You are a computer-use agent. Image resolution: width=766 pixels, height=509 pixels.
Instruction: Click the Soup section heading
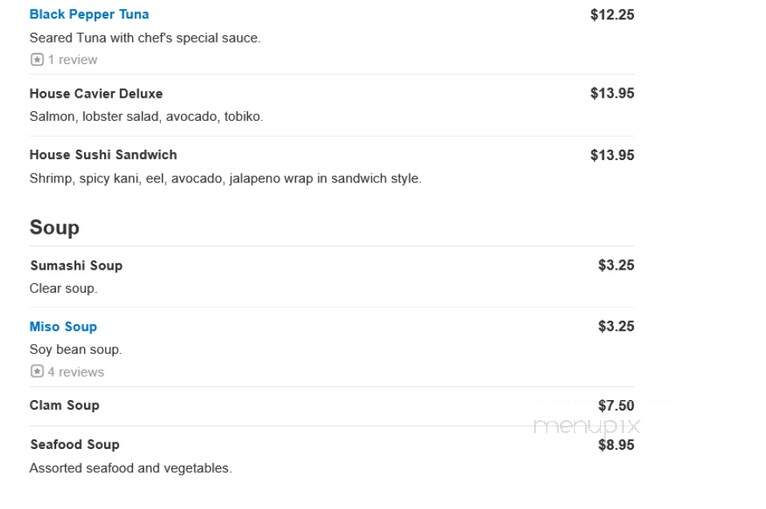pyautogui.click(x=54, y=227)
